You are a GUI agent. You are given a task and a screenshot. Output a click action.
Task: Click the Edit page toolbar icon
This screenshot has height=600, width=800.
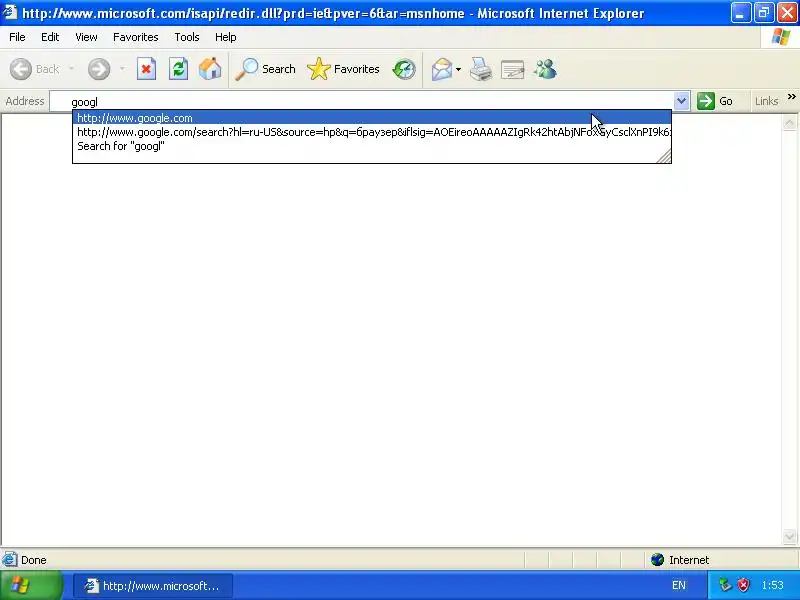[512, 69]
